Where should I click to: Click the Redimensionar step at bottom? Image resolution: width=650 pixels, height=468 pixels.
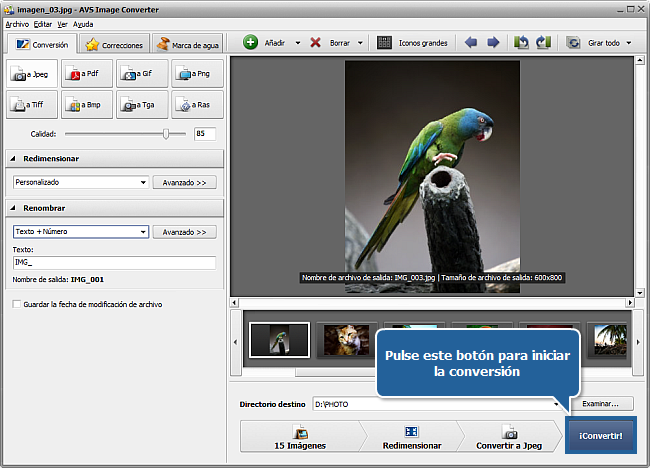[x=412, y=437]
